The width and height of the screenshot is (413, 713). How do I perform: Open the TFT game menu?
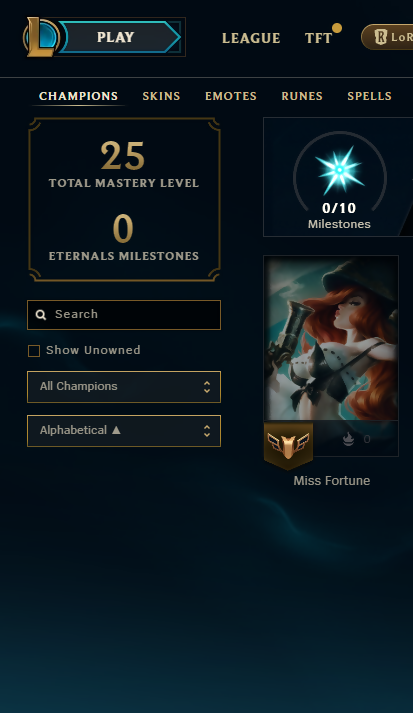(318, 38)
